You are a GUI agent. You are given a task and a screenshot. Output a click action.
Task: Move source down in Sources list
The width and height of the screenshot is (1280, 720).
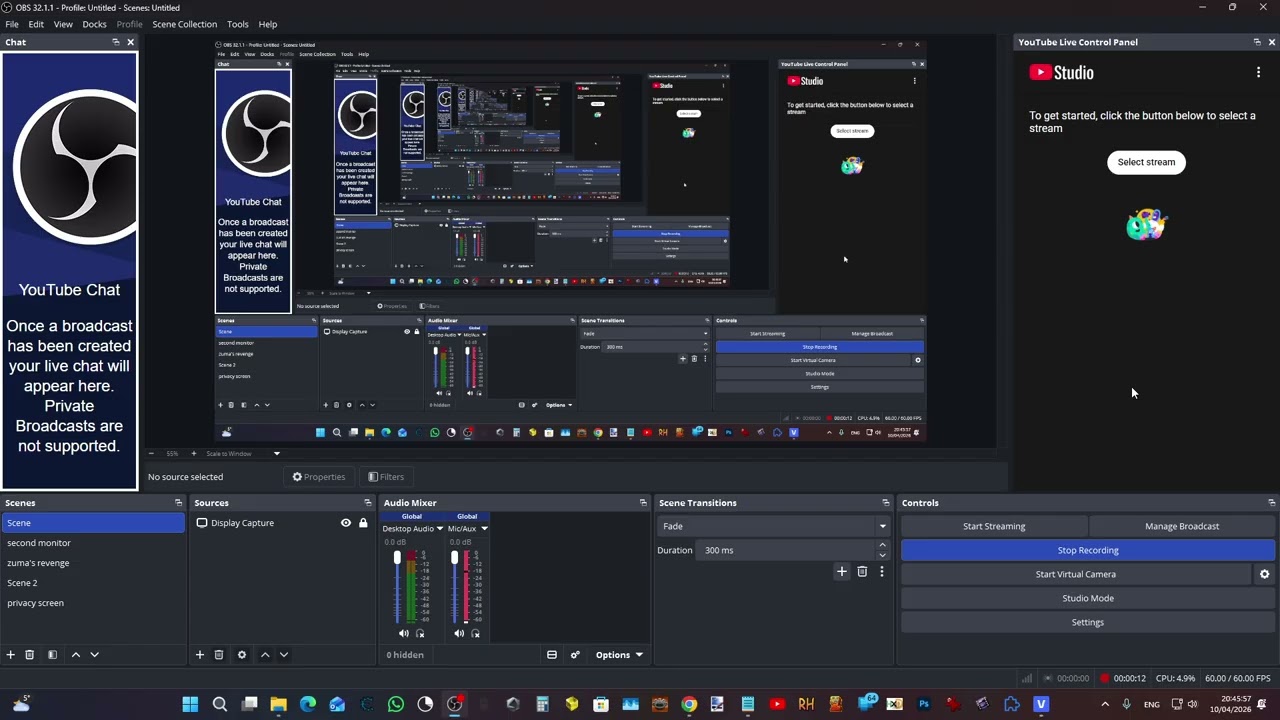tap(284, 655)
